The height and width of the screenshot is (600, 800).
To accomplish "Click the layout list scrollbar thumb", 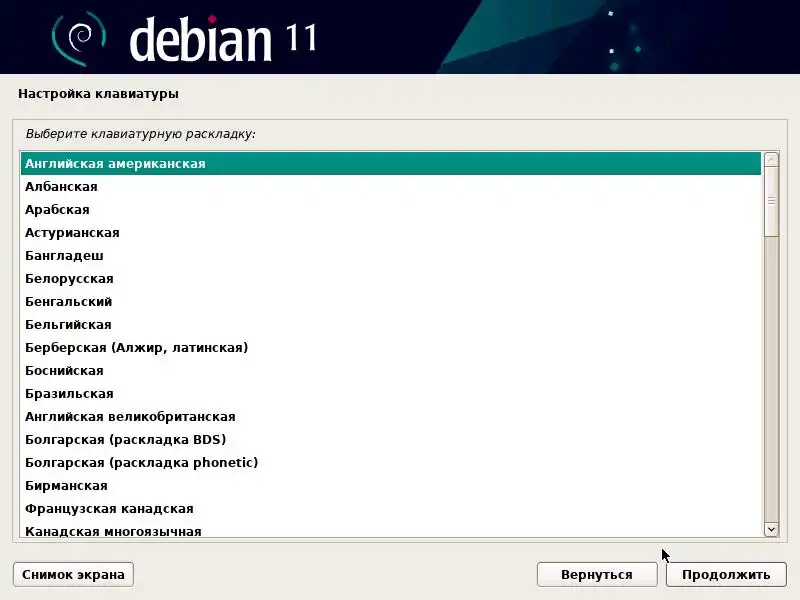I will 771,202.
